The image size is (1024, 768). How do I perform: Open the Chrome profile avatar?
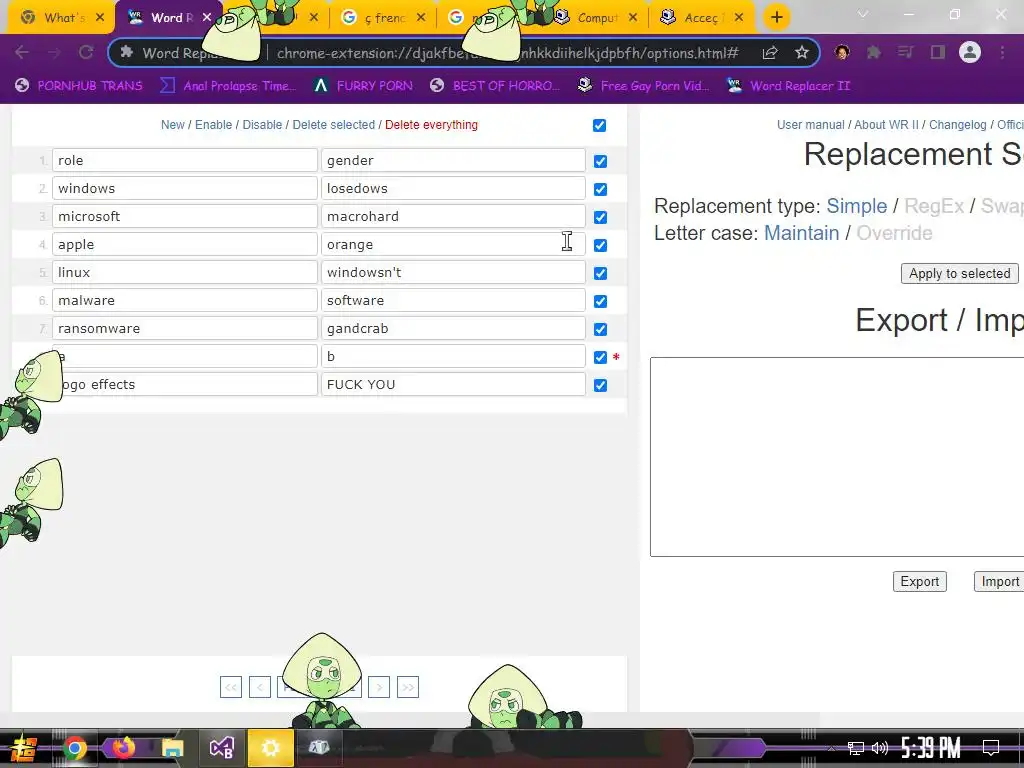point(970,52)
